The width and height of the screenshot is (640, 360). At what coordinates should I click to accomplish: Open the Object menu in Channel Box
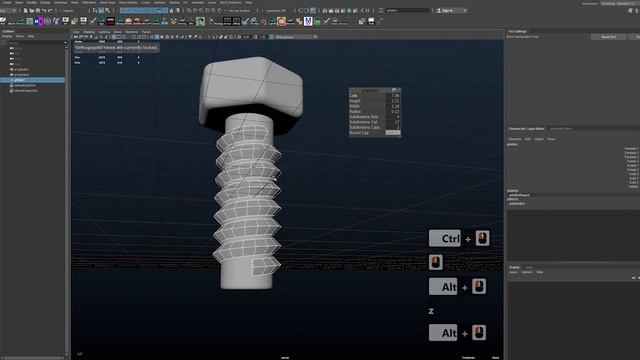pyautogui.click(x=539, y=139)
